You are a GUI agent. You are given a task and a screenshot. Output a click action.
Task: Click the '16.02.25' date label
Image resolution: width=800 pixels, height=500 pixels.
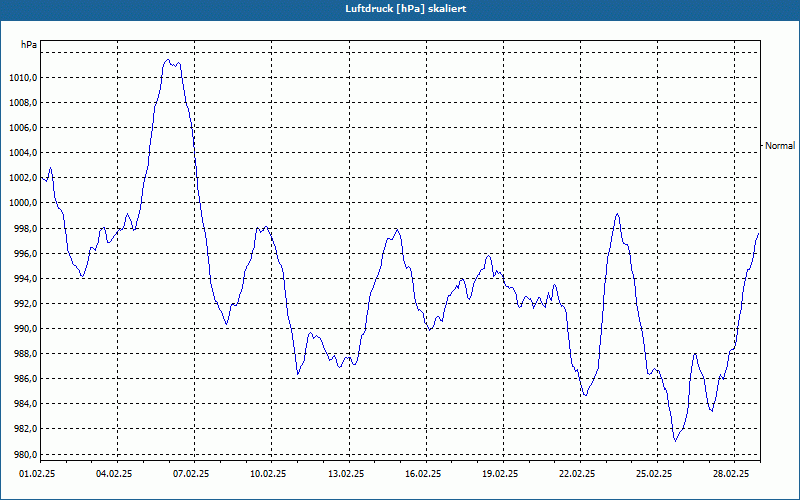coord(423,473)
